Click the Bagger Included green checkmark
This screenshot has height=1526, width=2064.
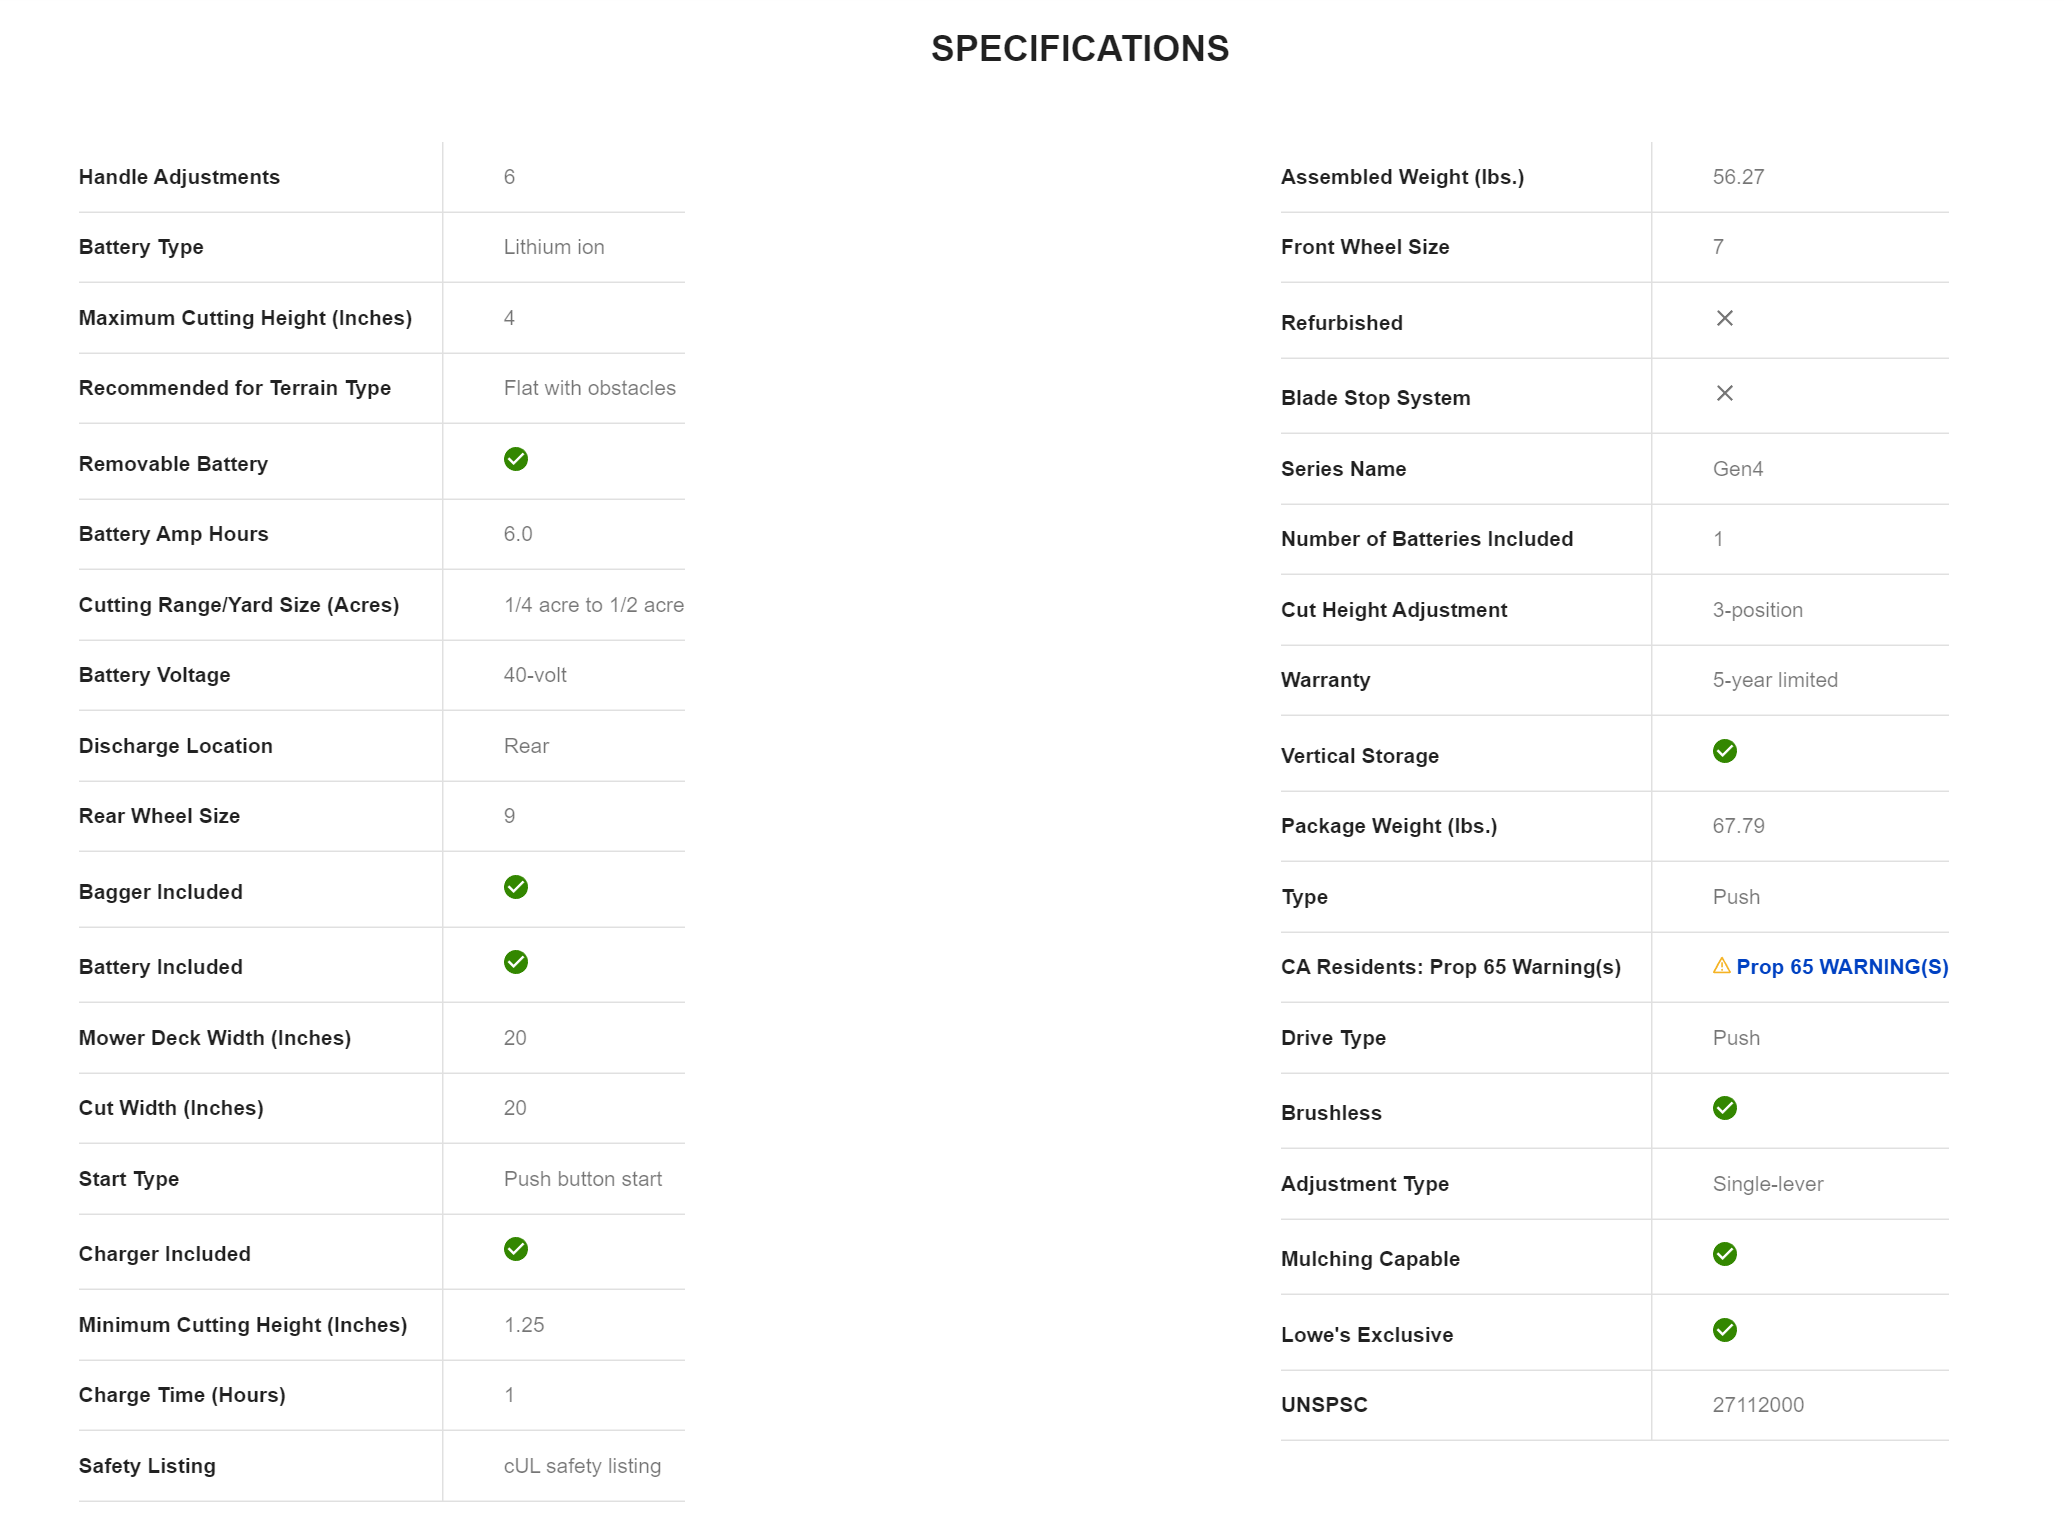pyautogui.click(x=516, y=887)
